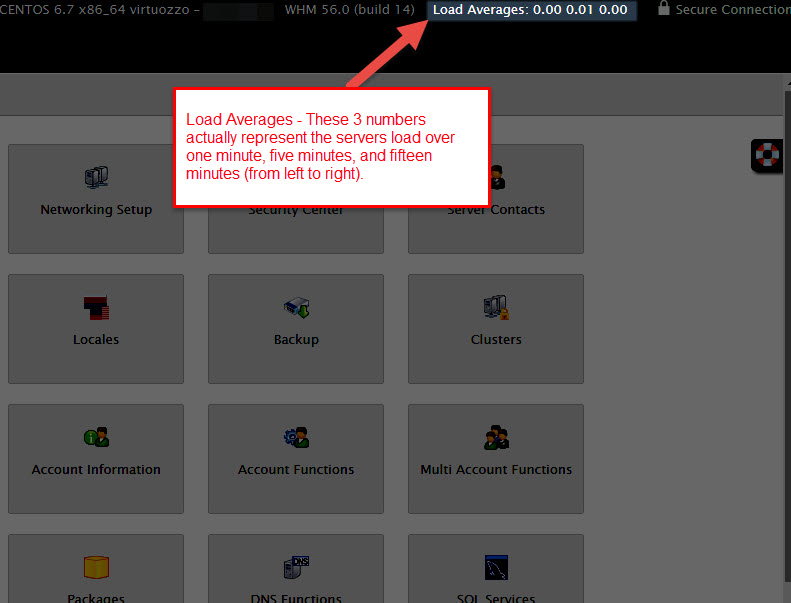Open the Backup drive icon

tap(296, 308)
